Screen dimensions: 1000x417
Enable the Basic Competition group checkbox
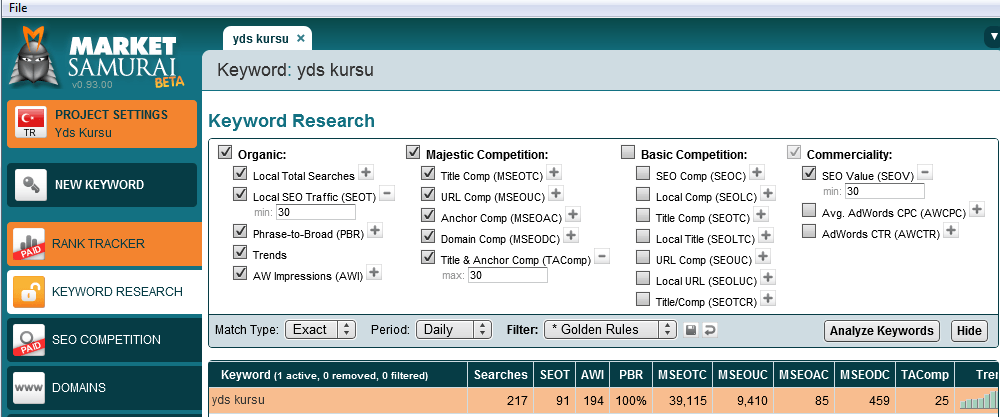pos(628,153)
